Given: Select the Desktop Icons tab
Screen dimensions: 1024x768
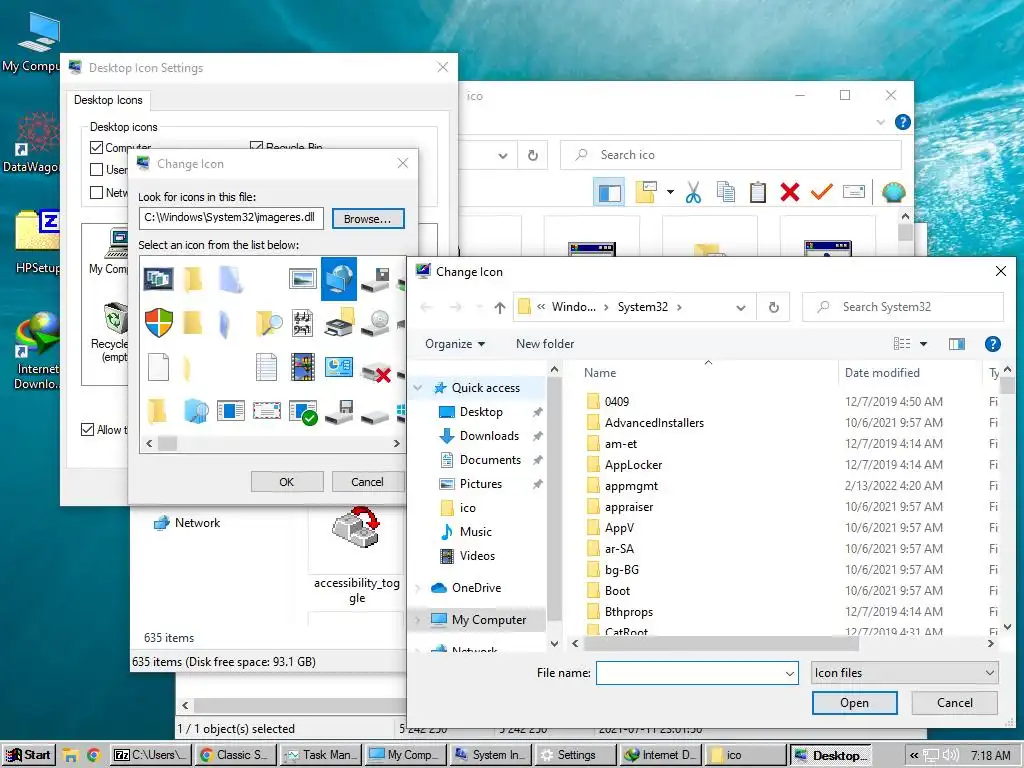Looking at the screenshot, I should (x=108, y=100).
